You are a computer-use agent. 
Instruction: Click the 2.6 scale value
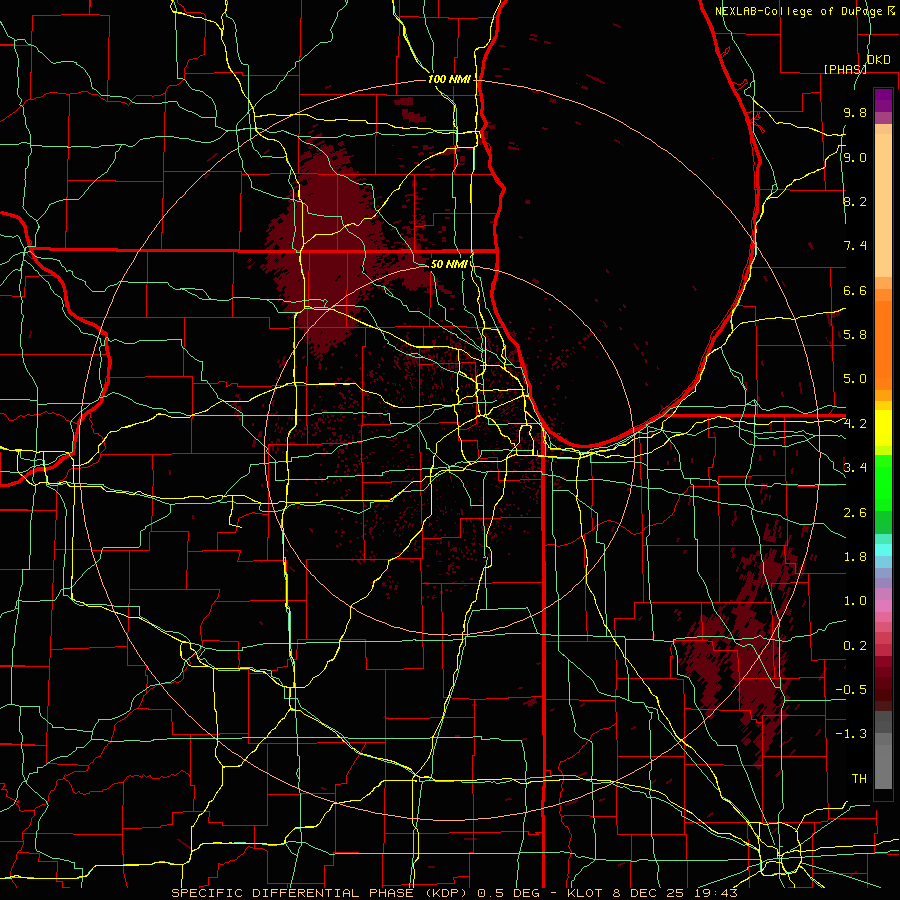[855, 513]
